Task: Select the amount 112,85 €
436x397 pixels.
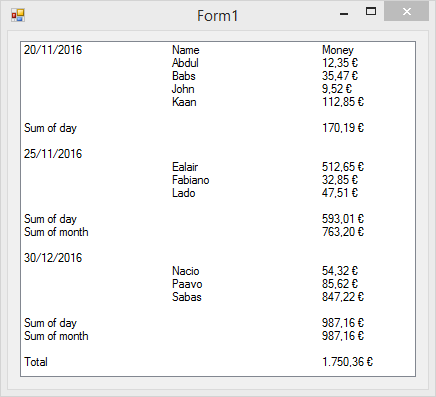Action: (x=343, y=102)
